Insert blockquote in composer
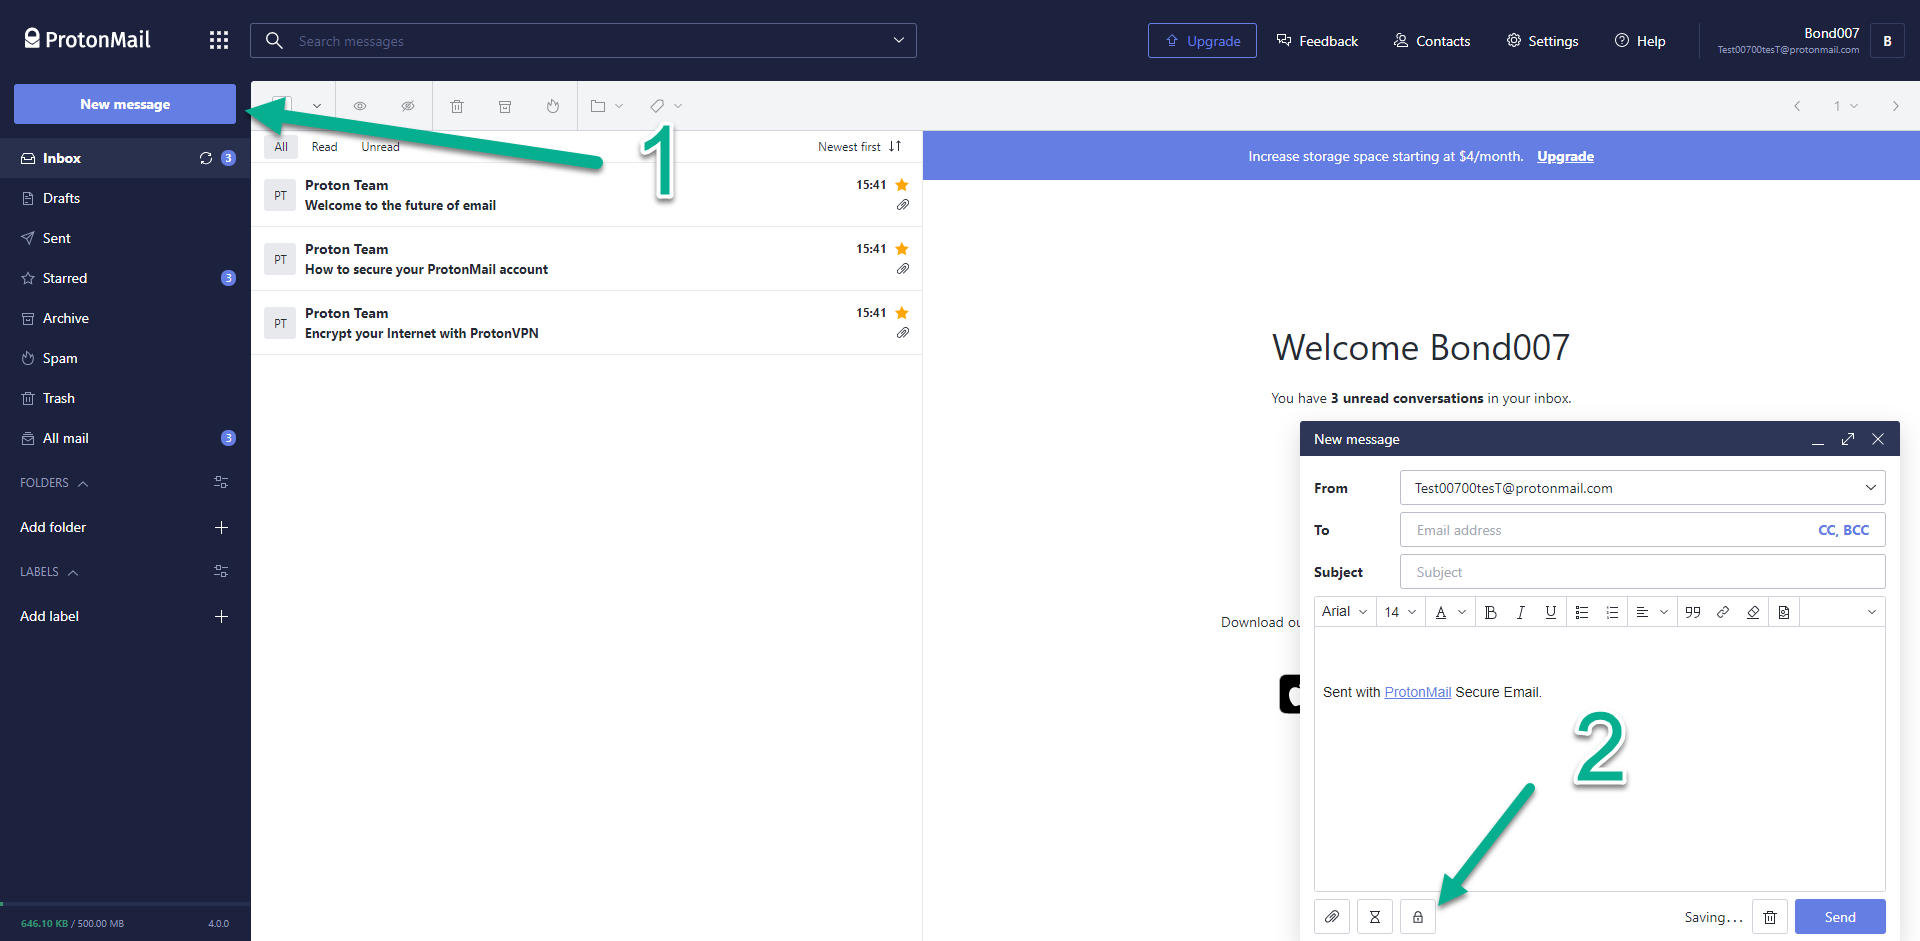 (x=1693, y=612)
